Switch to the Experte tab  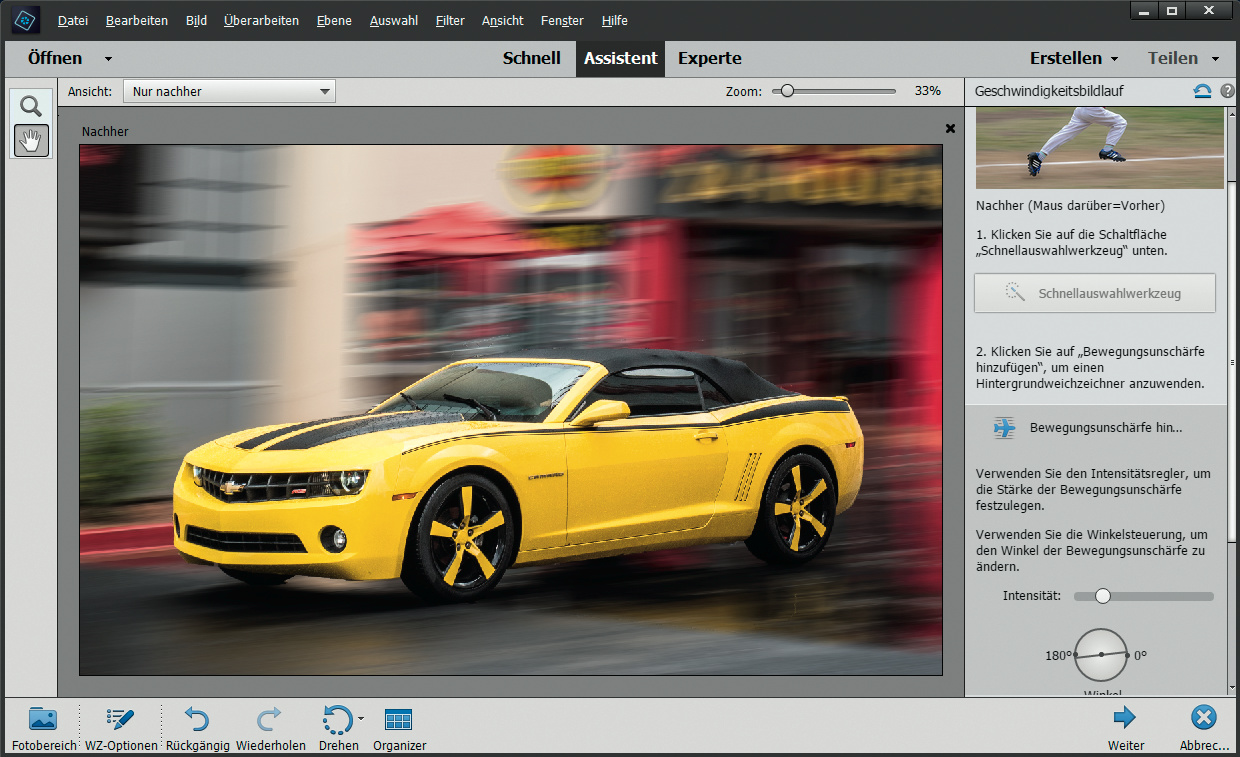tap(709, 58)
